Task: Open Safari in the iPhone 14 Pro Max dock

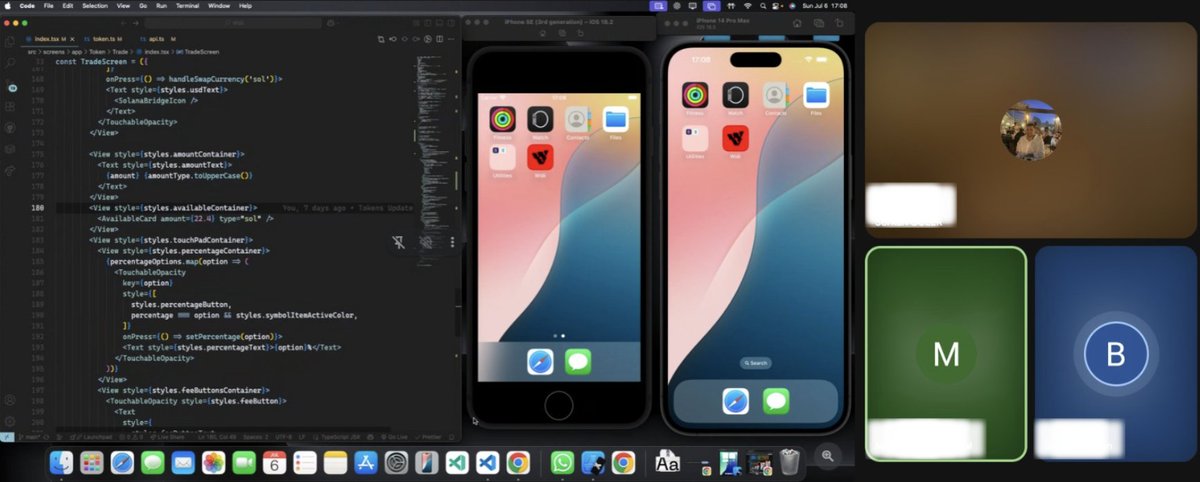Action: tap(735, 401)
